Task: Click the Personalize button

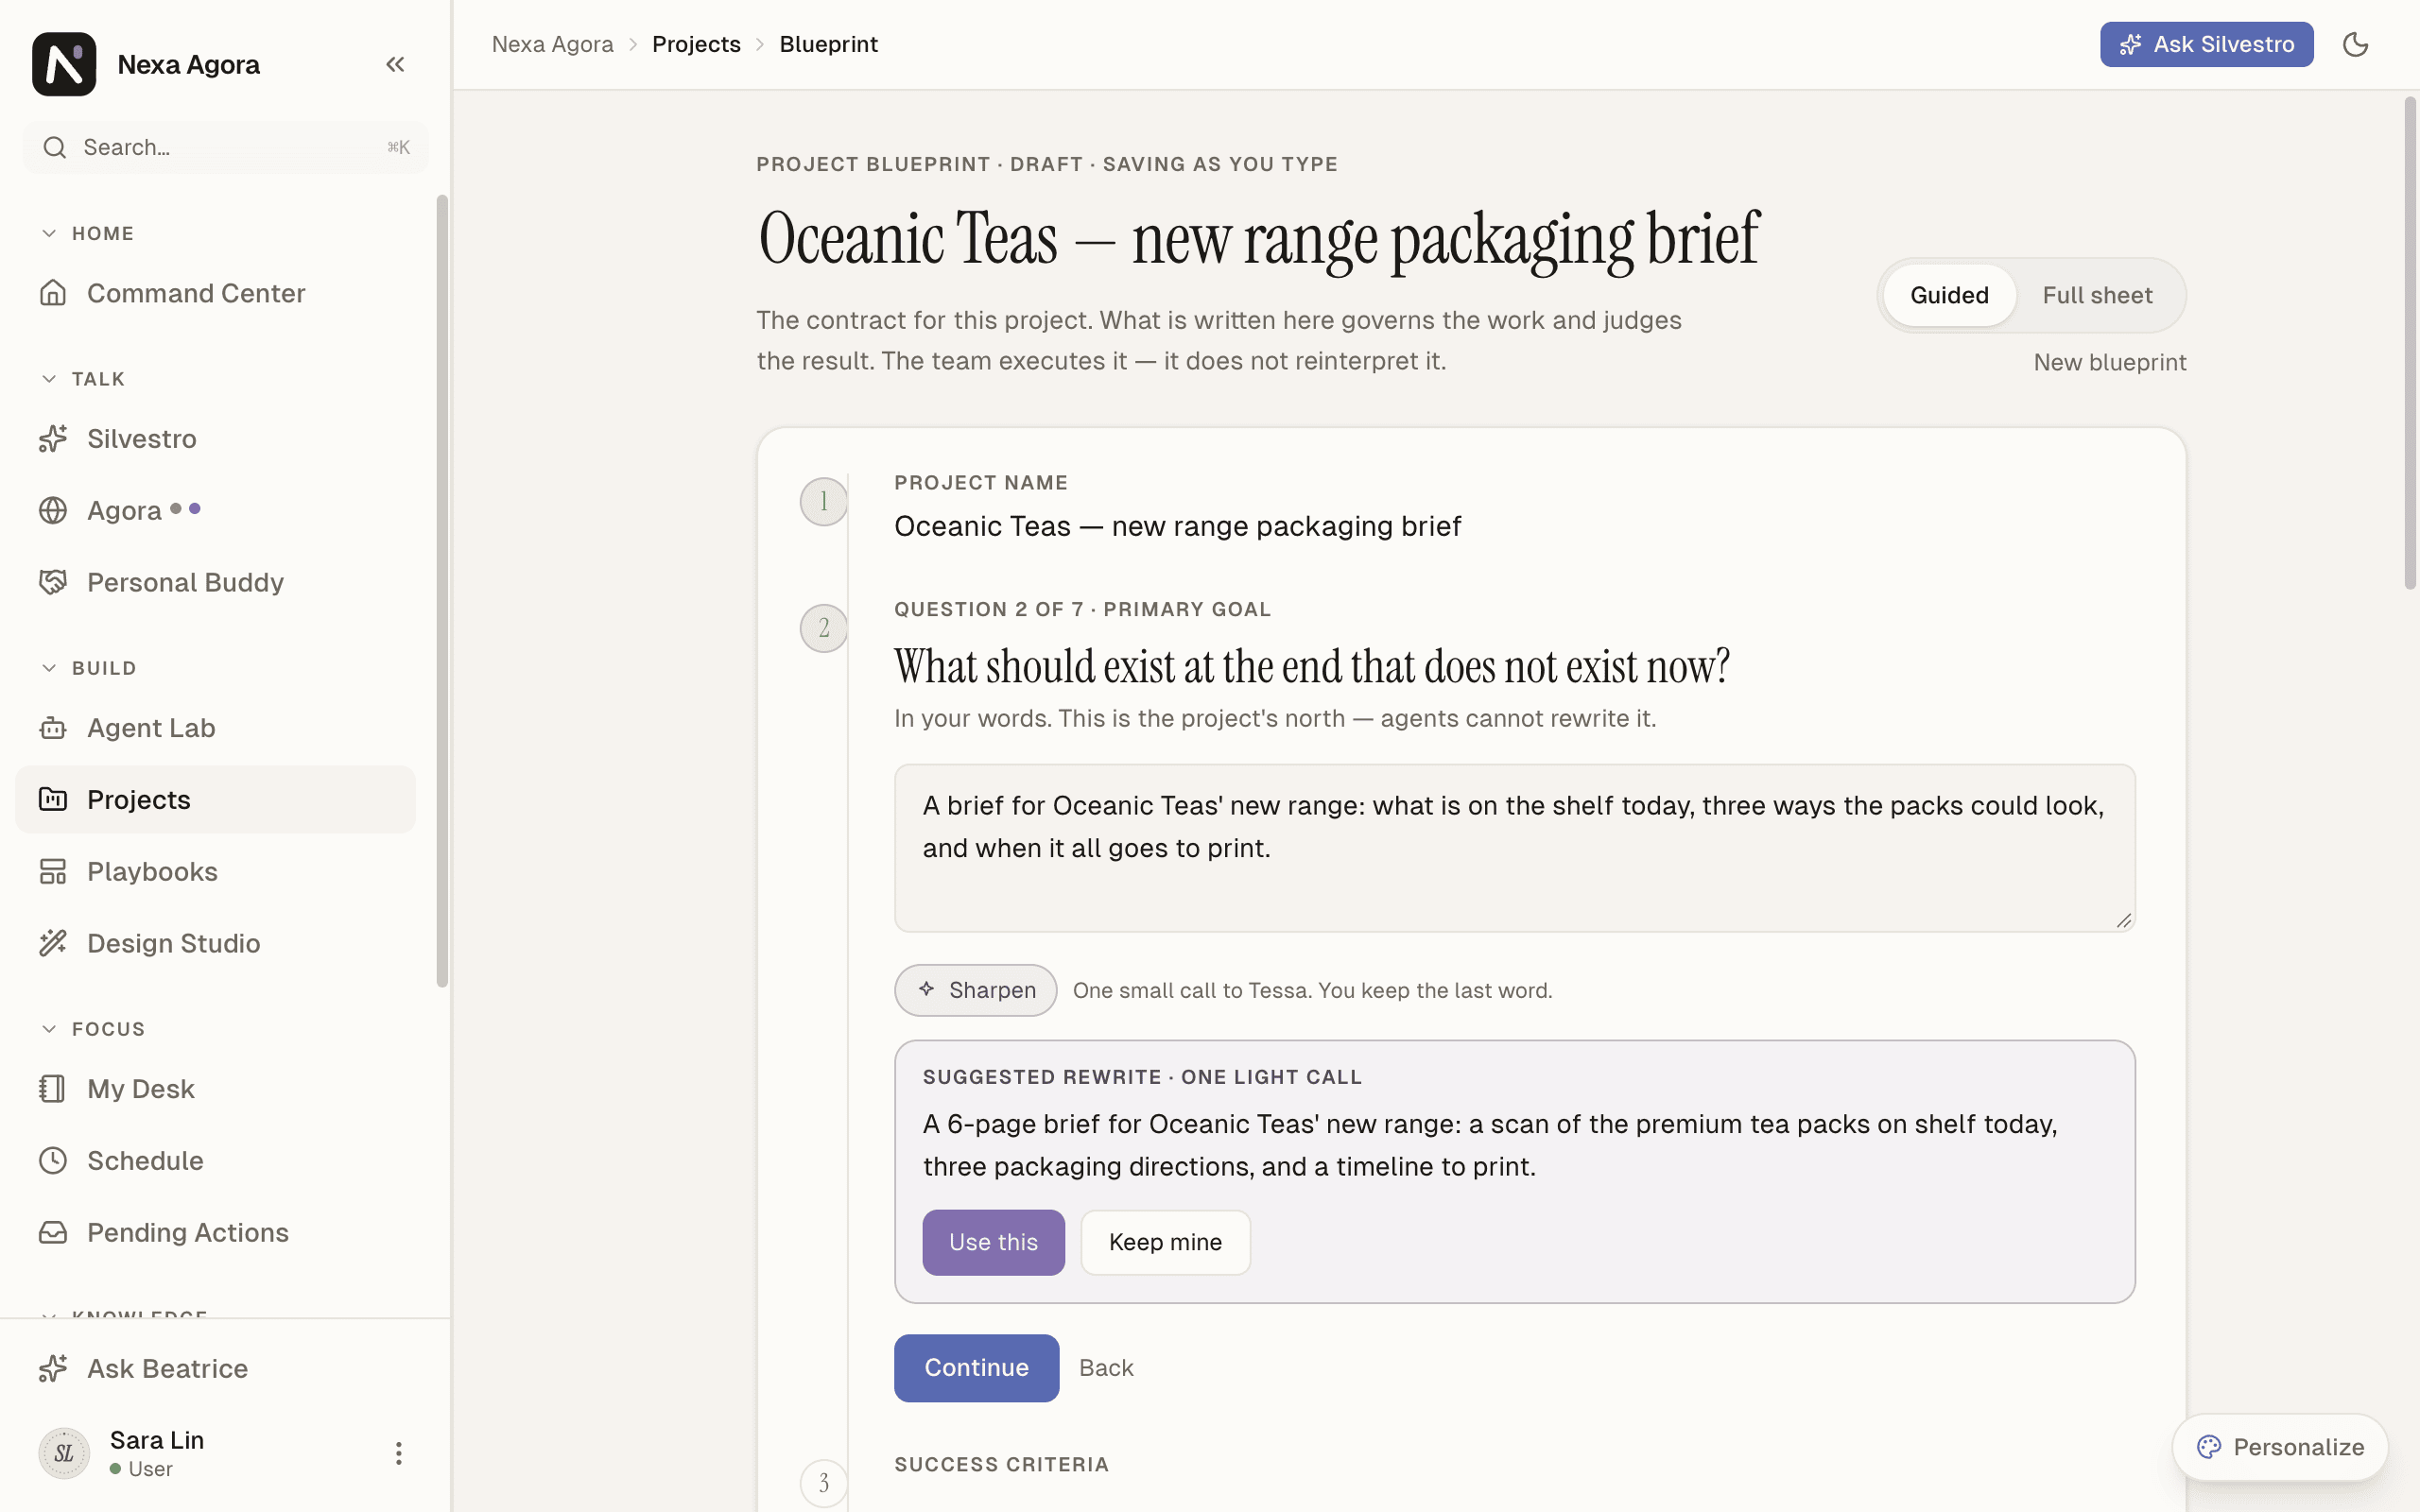Action: pyautogui.click(x=2280, y=1447)
